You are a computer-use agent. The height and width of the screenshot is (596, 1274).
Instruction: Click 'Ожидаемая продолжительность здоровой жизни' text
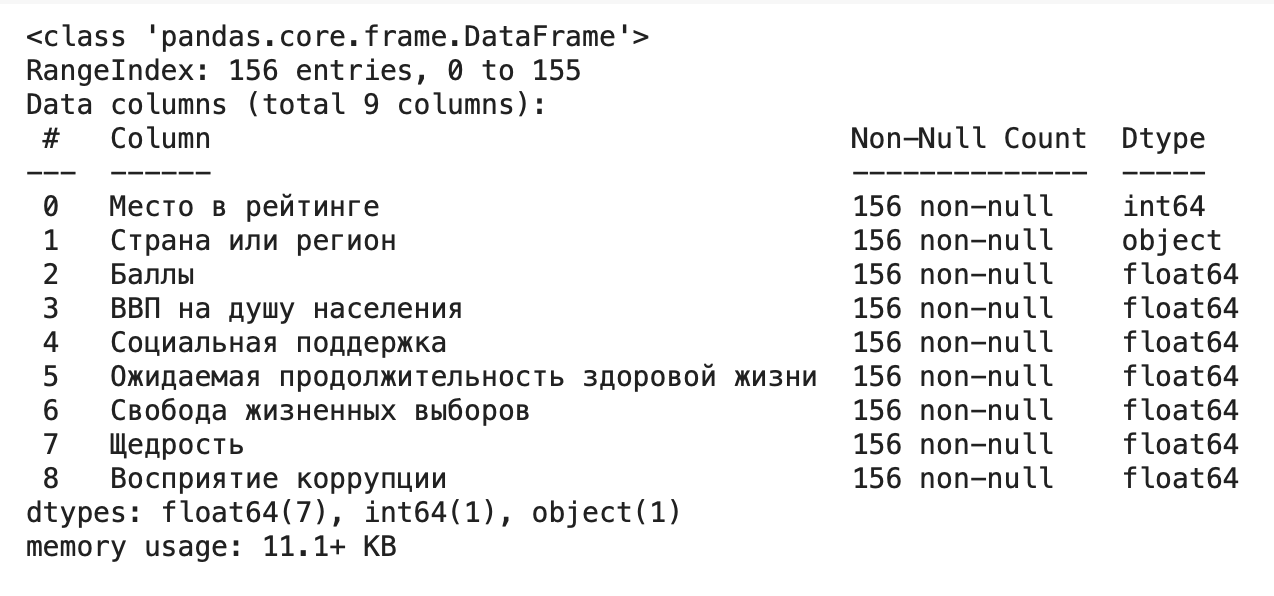[463, 377]
